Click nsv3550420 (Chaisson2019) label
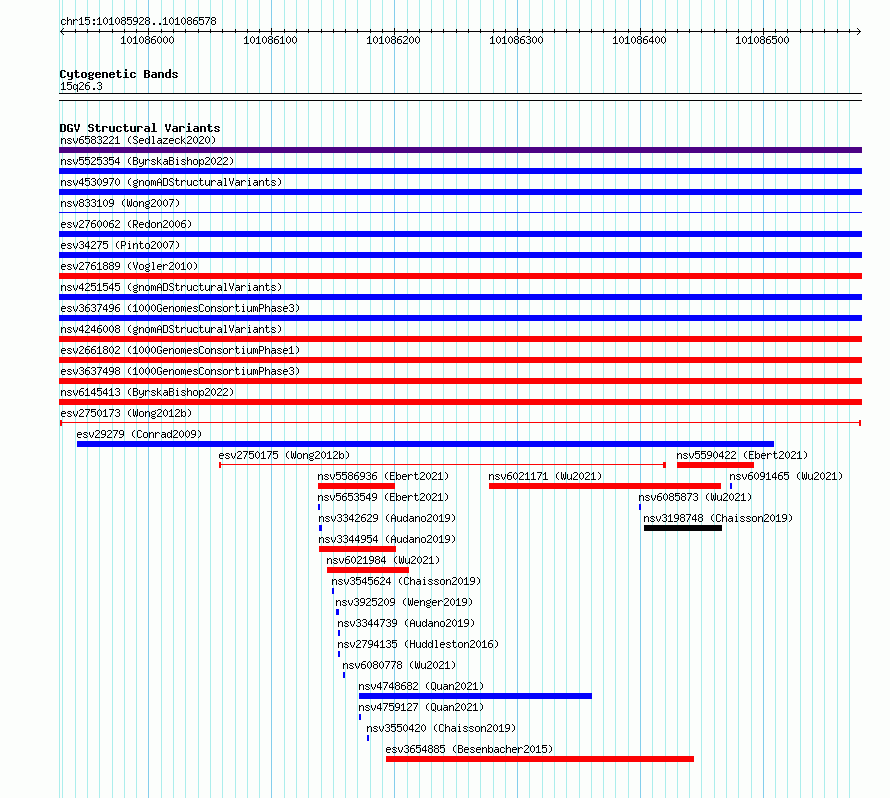 (x=441, y=728)
